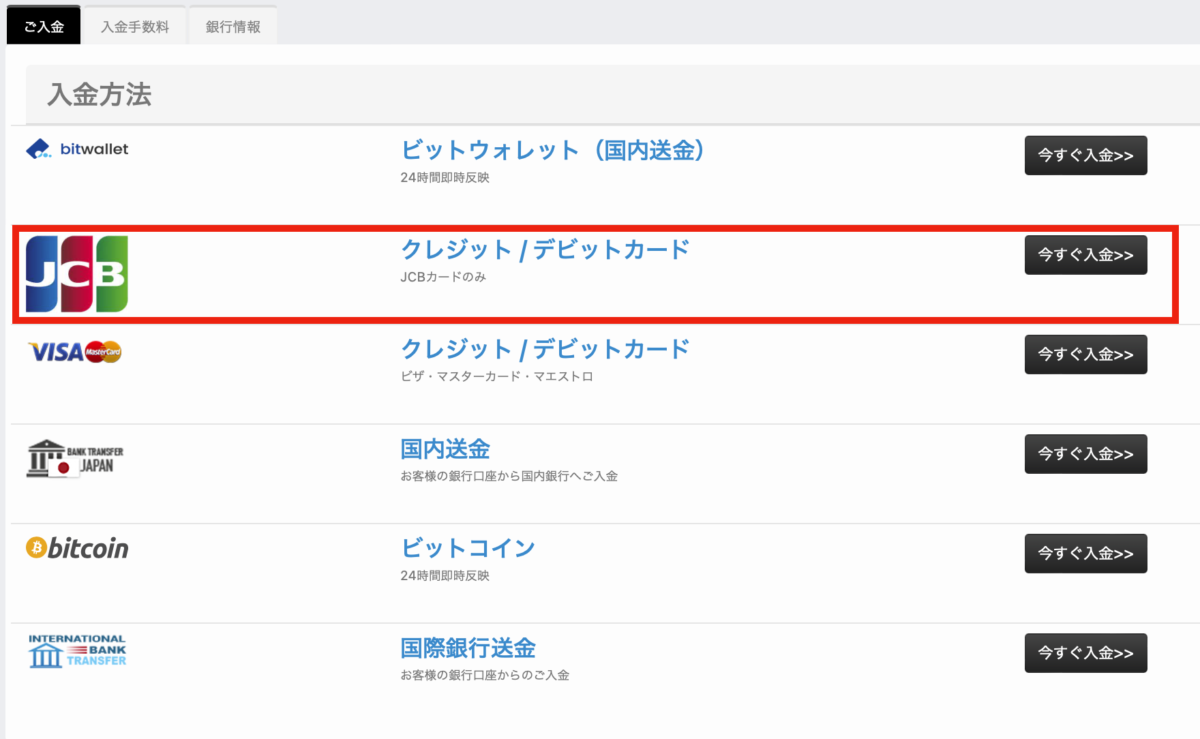Click the bitcoin logo icon
This screenshot has height=739, width=1200.
tap(77, 548)
